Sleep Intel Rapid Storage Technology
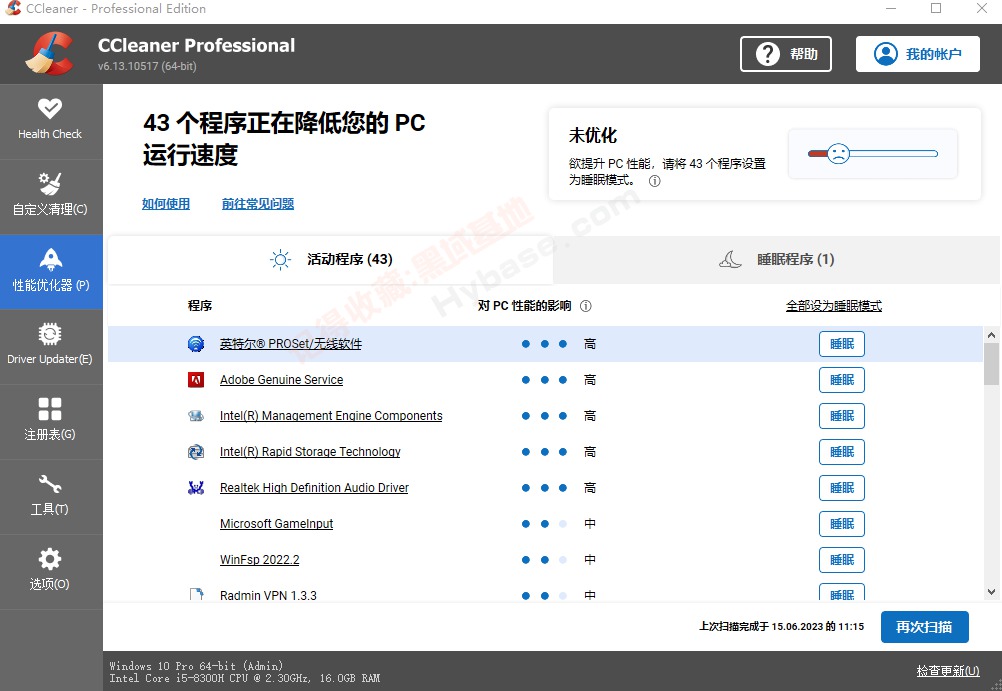This screenshot has height=691, width=1002. coord(842,452)
